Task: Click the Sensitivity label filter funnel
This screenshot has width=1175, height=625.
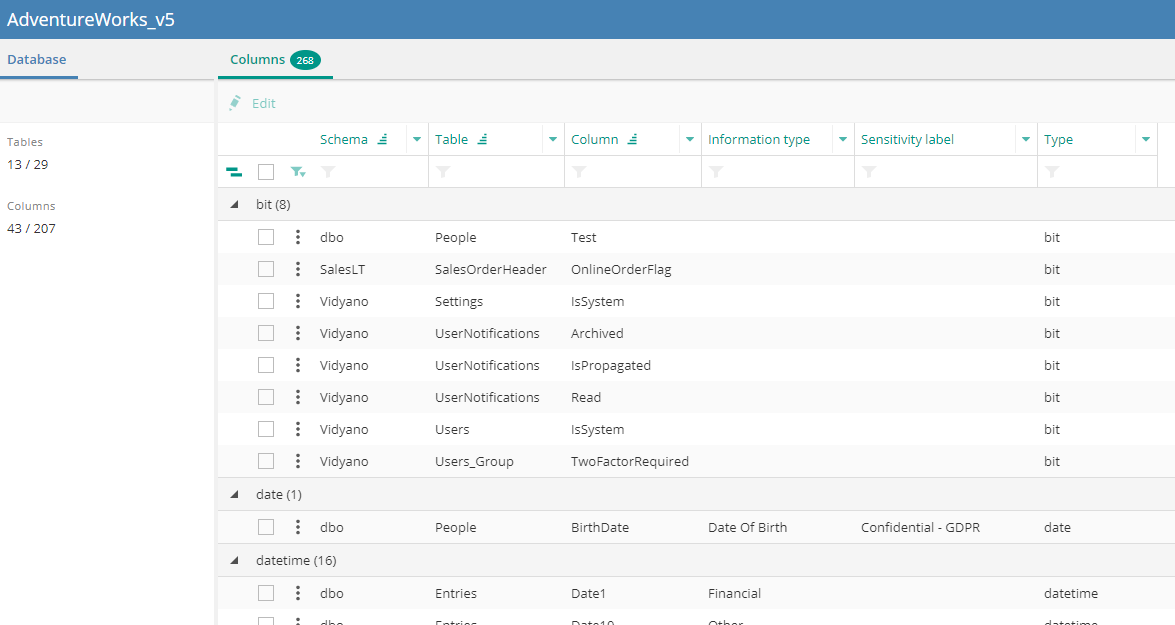Action: click(869, 172)
